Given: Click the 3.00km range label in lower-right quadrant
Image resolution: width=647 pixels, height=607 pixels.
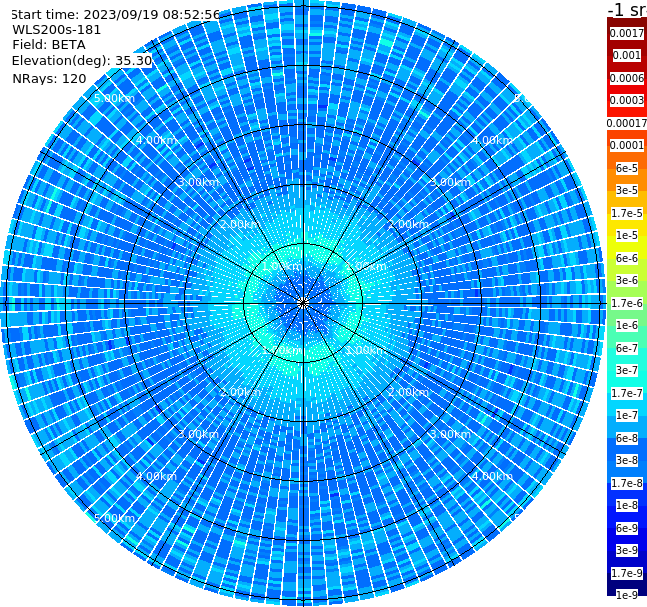Looking at the screenshot, I should (x=450, y=434).
